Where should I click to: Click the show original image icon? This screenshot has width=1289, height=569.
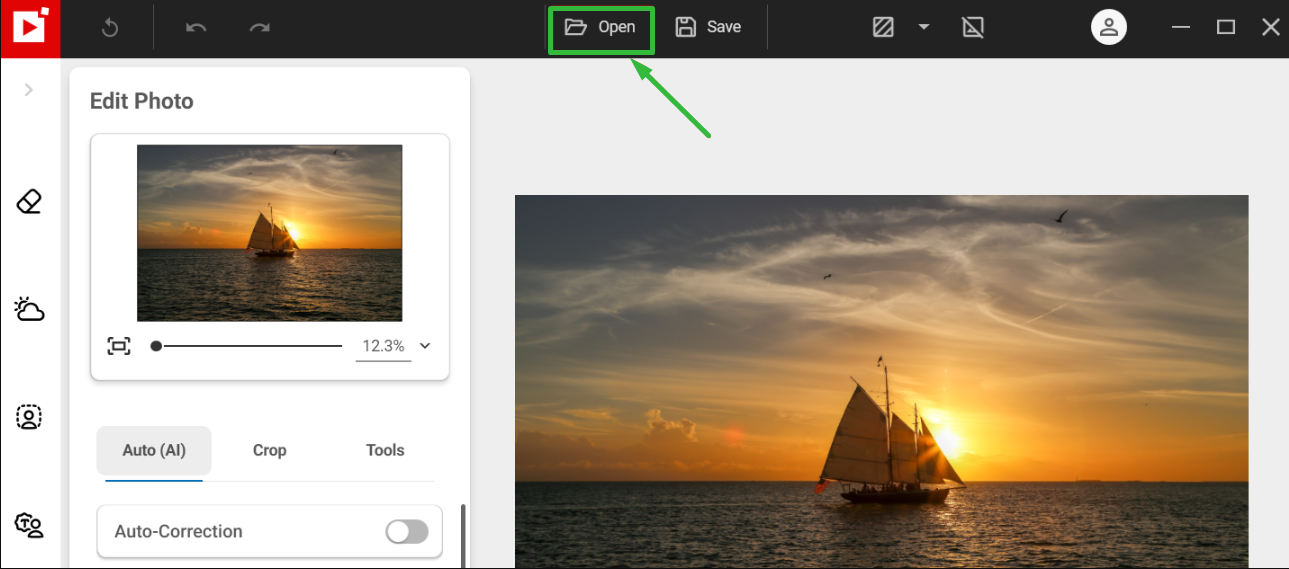point(973,28)
